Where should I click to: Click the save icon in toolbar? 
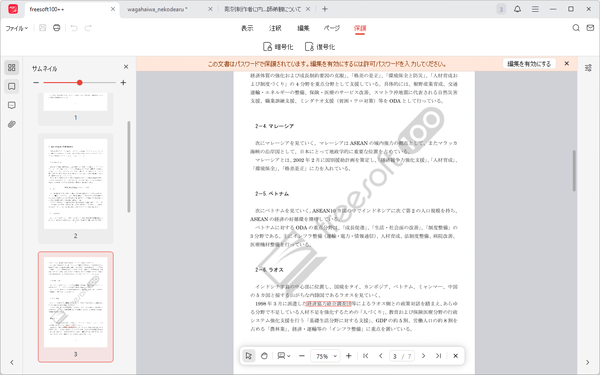tap(42, 28)
